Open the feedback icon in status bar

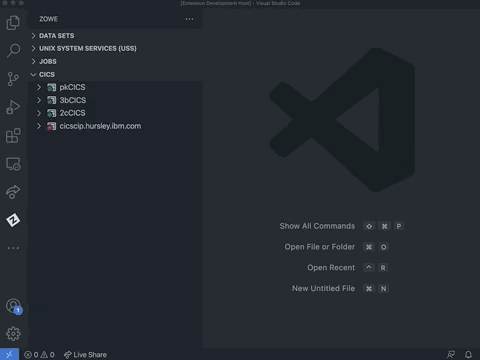tap(451, 355)
